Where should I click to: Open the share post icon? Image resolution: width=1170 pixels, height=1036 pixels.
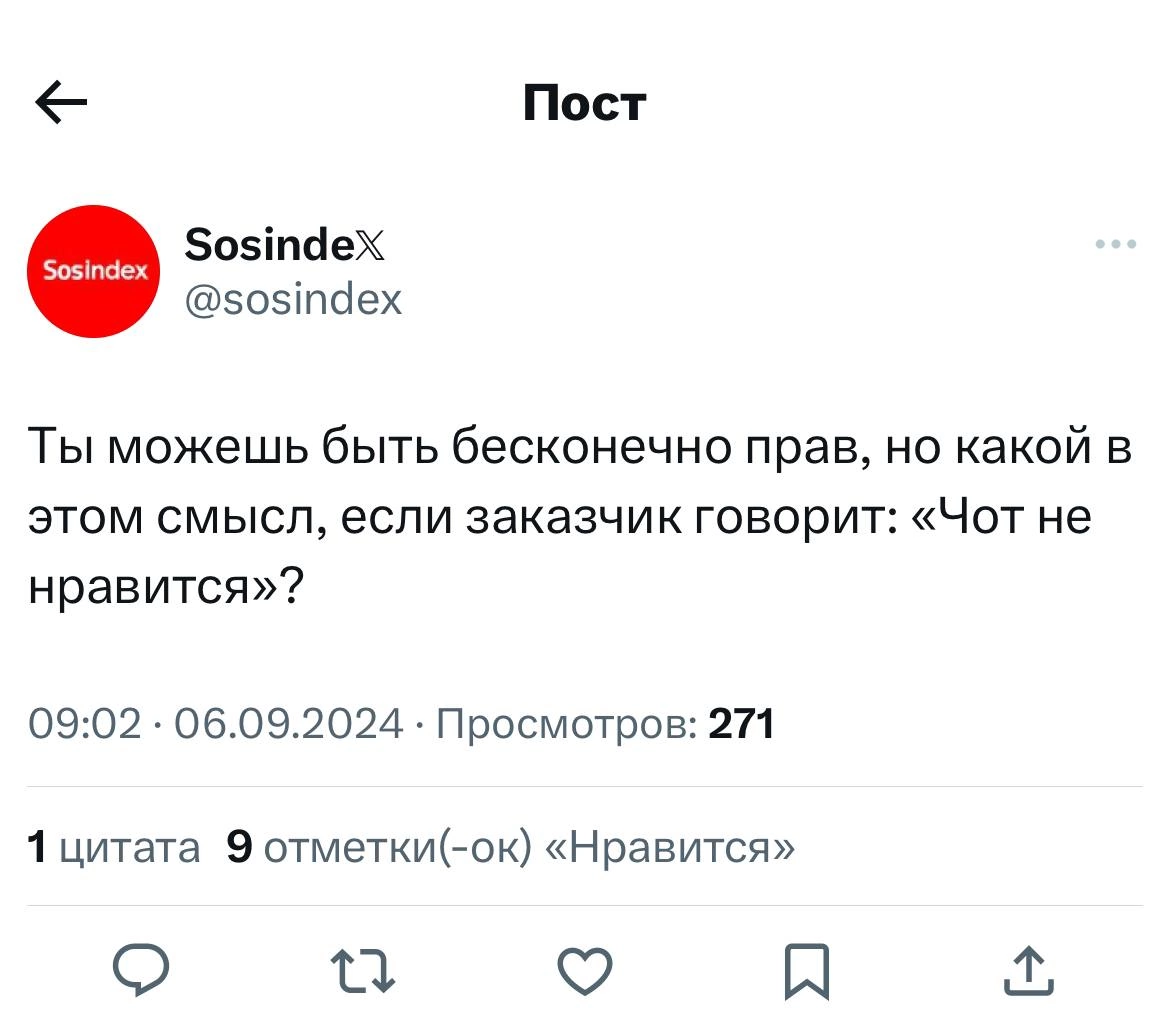[1028, 971]
